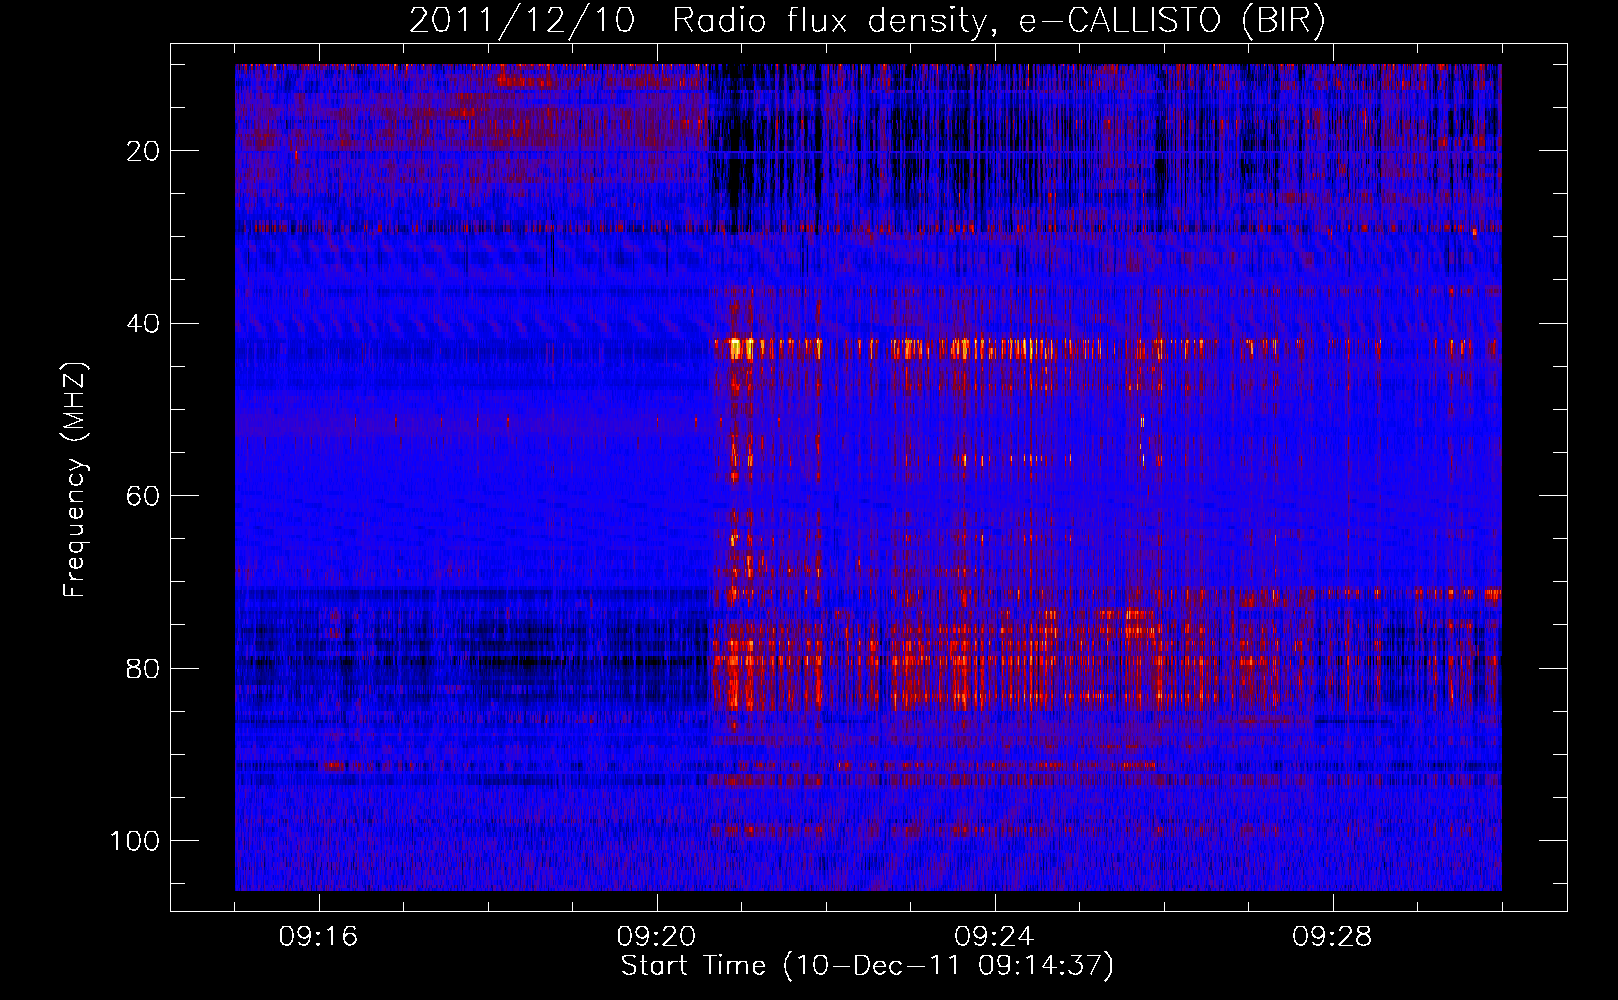The image size is (1618, 1000).
Task: Click the 20 frequency tick label
Action: [x=144, y=151]
